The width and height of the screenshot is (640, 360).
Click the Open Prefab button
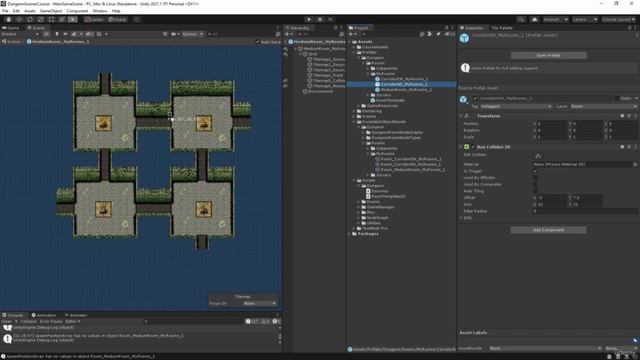[549, 55]
